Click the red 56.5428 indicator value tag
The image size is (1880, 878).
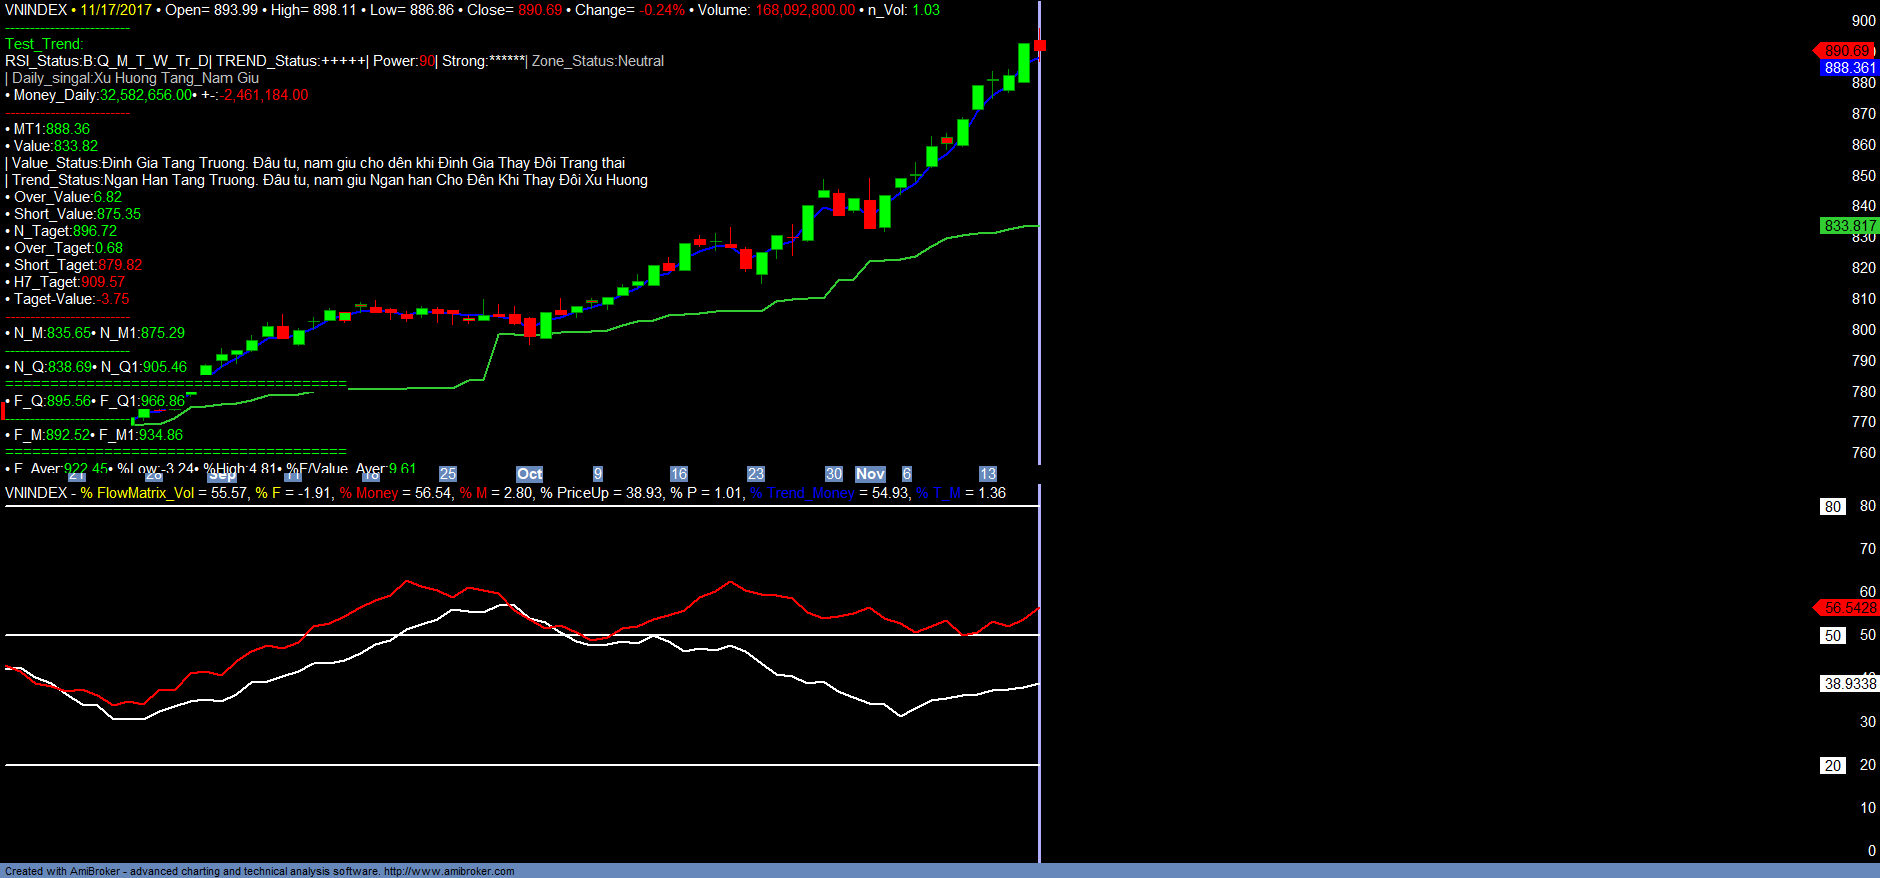tap(1848, 608)
